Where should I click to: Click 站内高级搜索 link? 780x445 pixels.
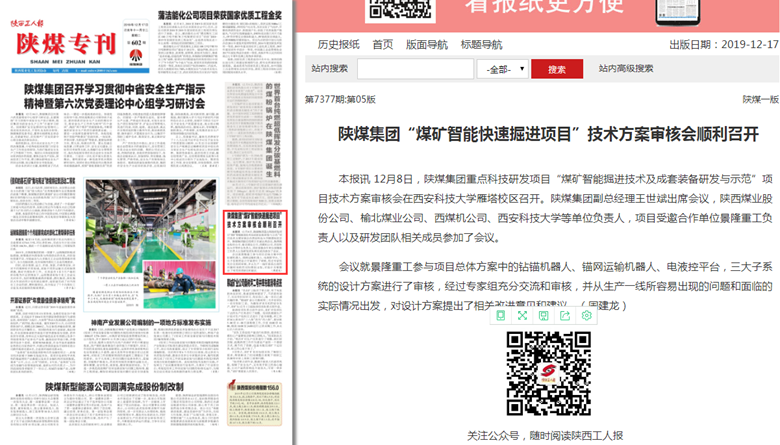[626, 69]
